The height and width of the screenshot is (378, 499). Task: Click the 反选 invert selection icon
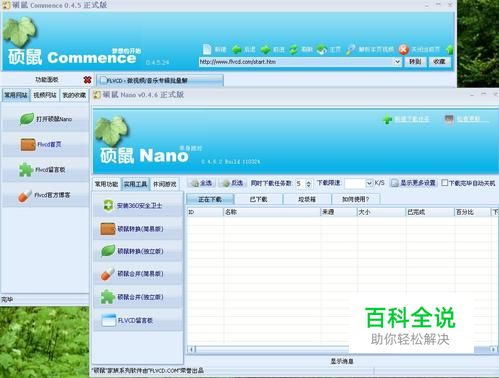pyautogui.click(x=226, y=183)
